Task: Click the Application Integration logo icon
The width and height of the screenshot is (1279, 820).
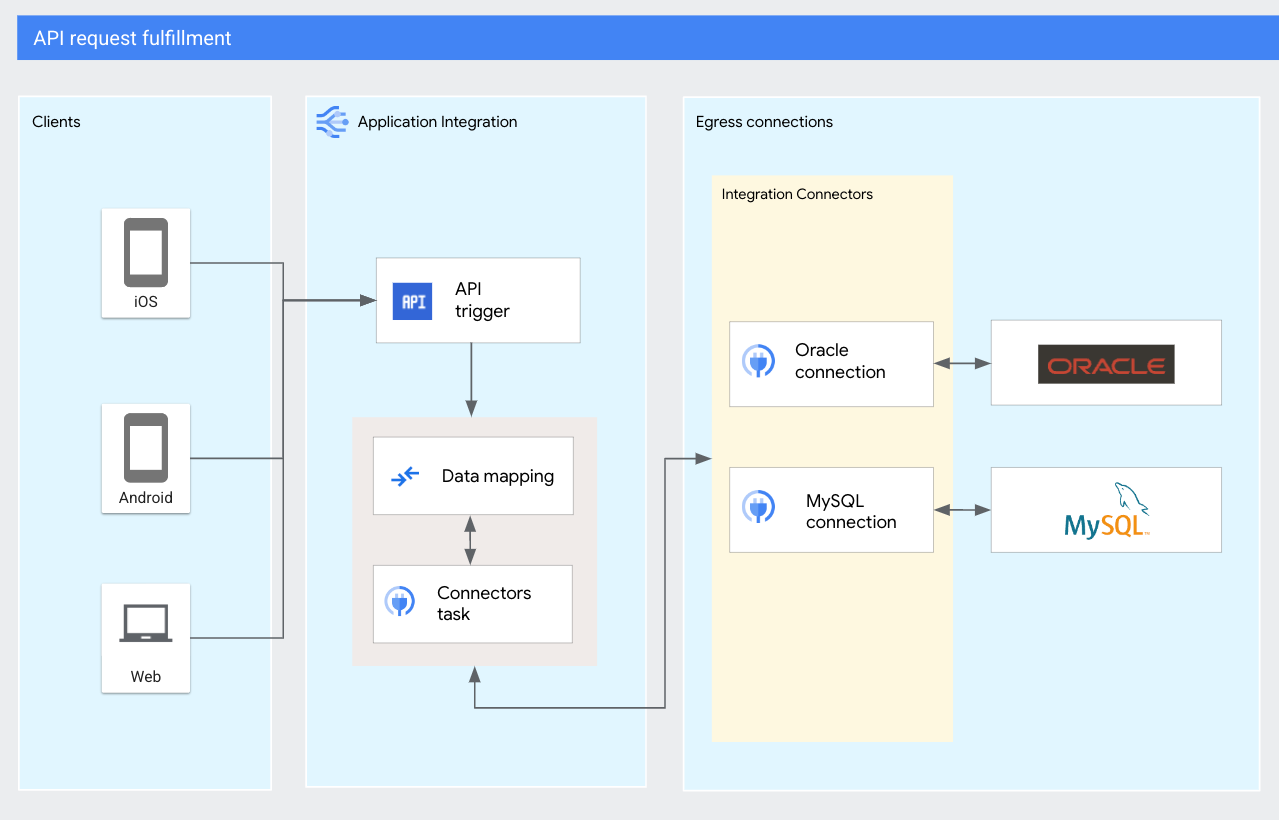Action: click(331, 121)
